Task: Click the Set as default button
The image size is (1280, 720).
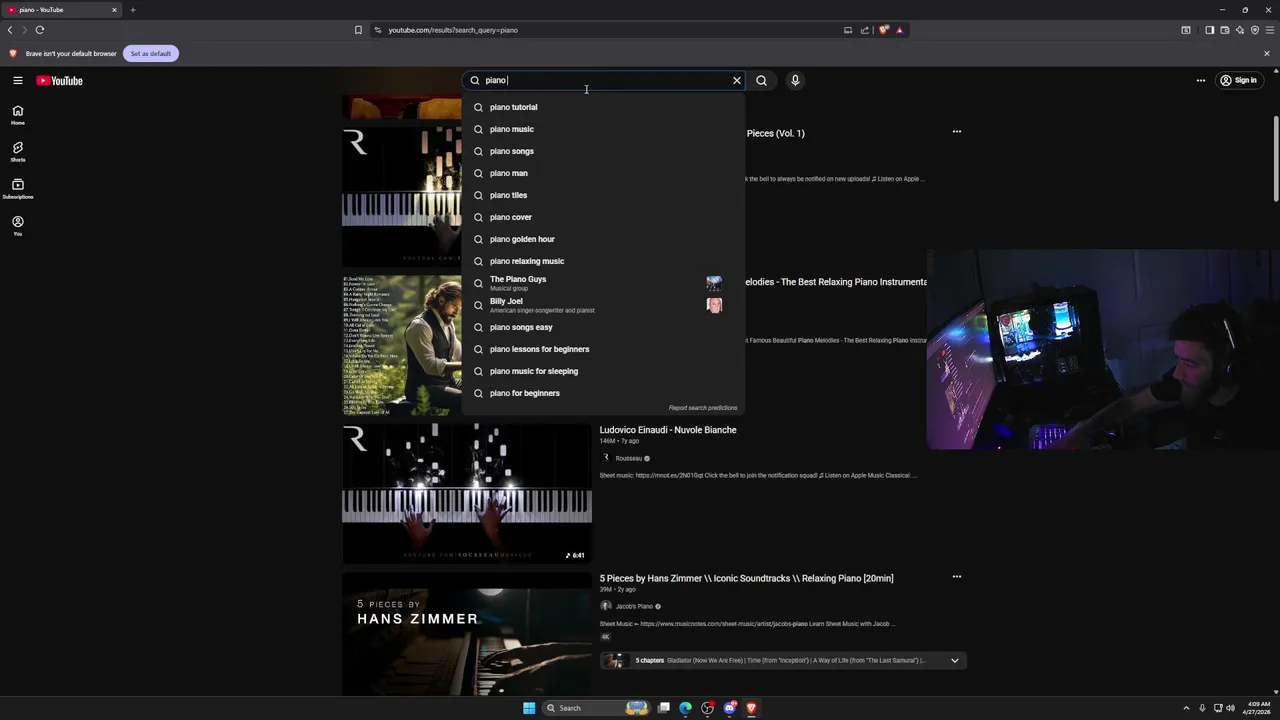Action: tap(151, 53)
